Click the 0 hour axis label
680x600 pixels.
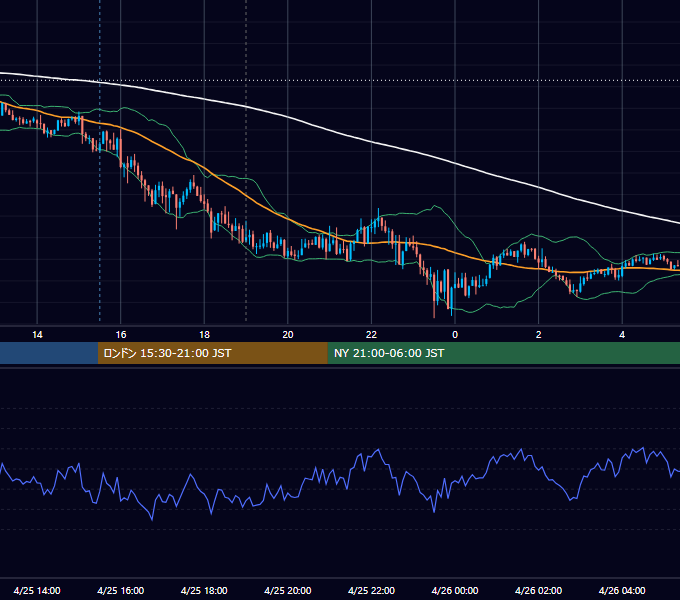455,335
